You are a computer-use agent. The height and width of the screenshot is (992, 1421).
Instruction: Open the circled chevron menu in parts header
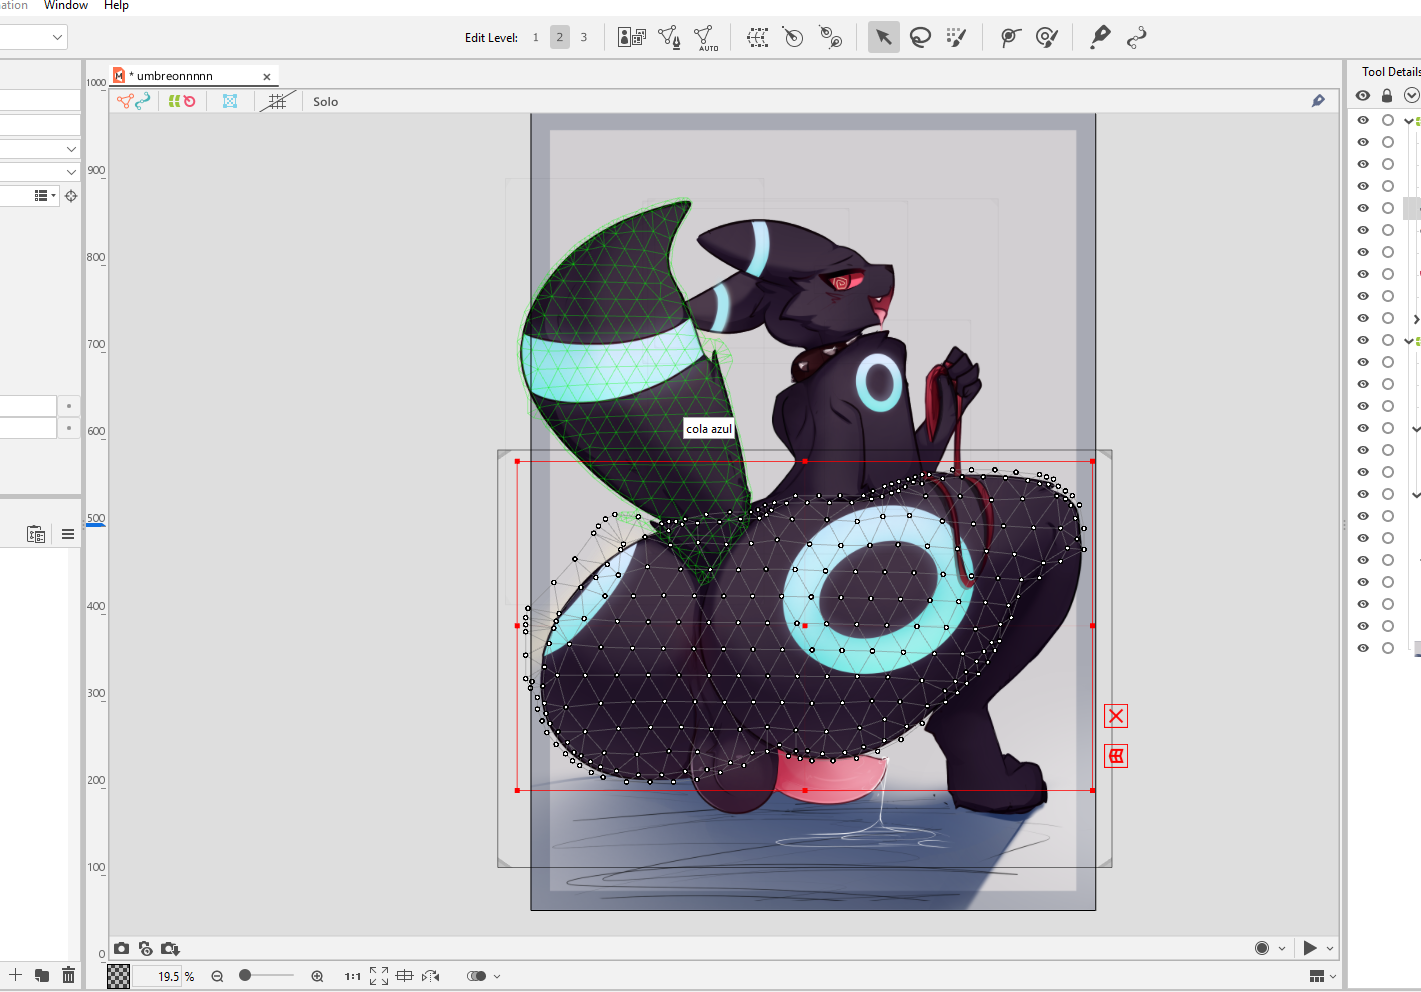1412,96
